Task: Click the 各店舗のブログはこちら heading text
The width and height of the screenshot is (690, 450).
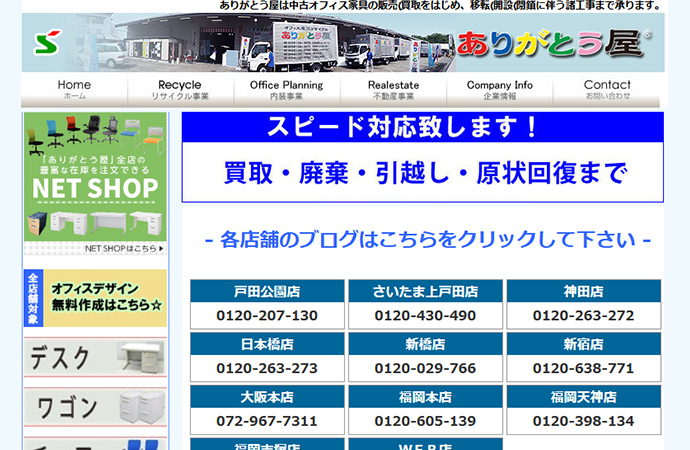Action: point(428,240)
